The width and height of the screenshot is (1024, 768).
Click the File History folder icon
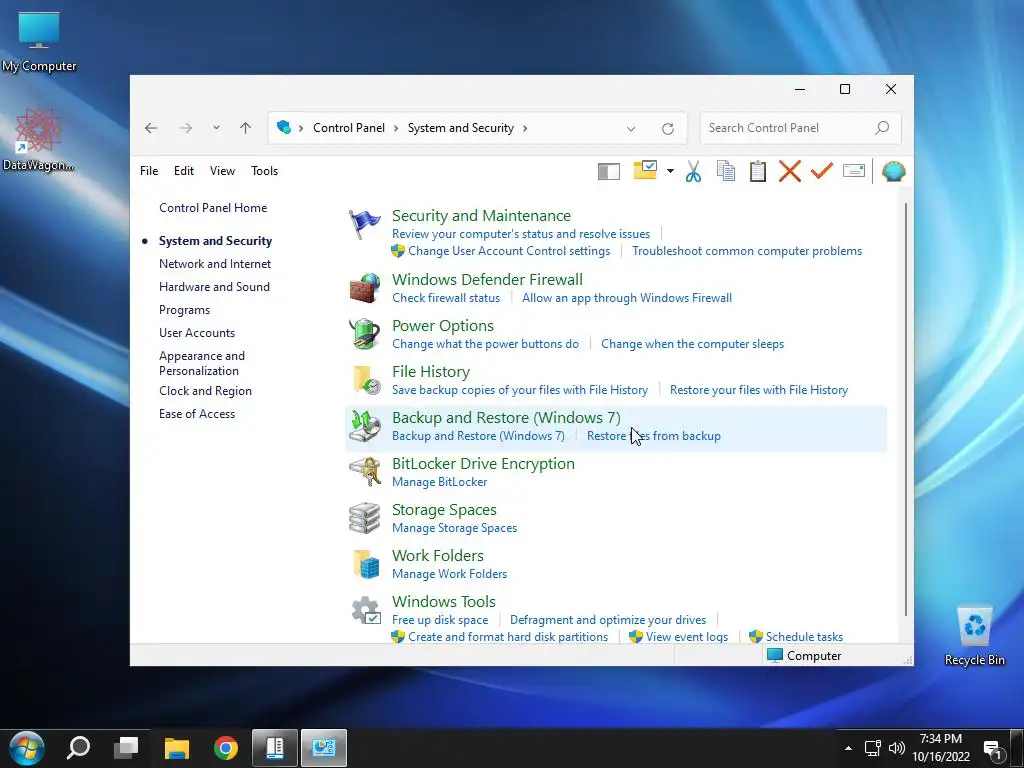[x=366, y=380]
